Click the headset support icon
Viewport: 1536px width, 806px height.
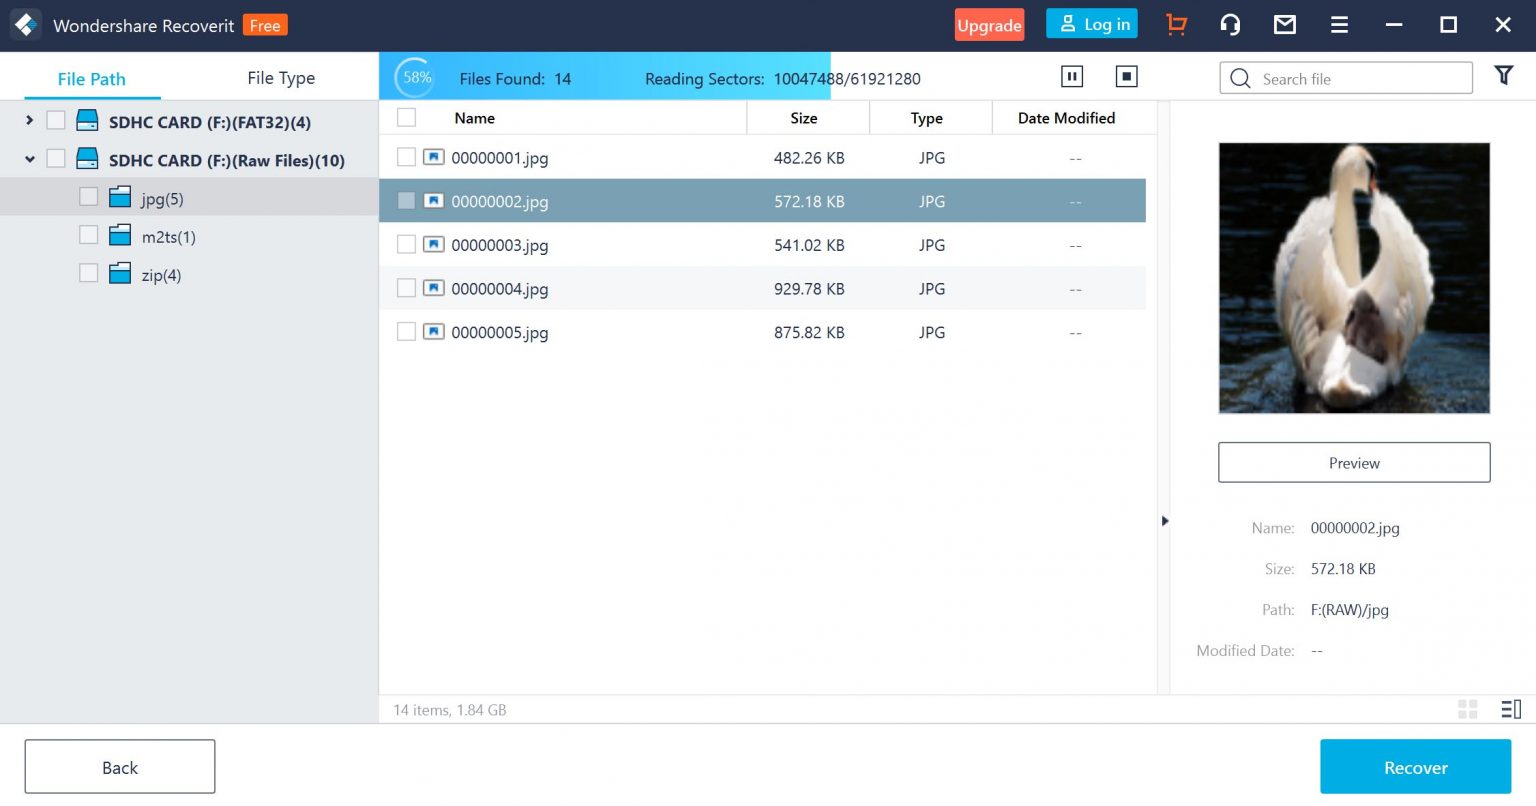click(x=1231, y=25)
